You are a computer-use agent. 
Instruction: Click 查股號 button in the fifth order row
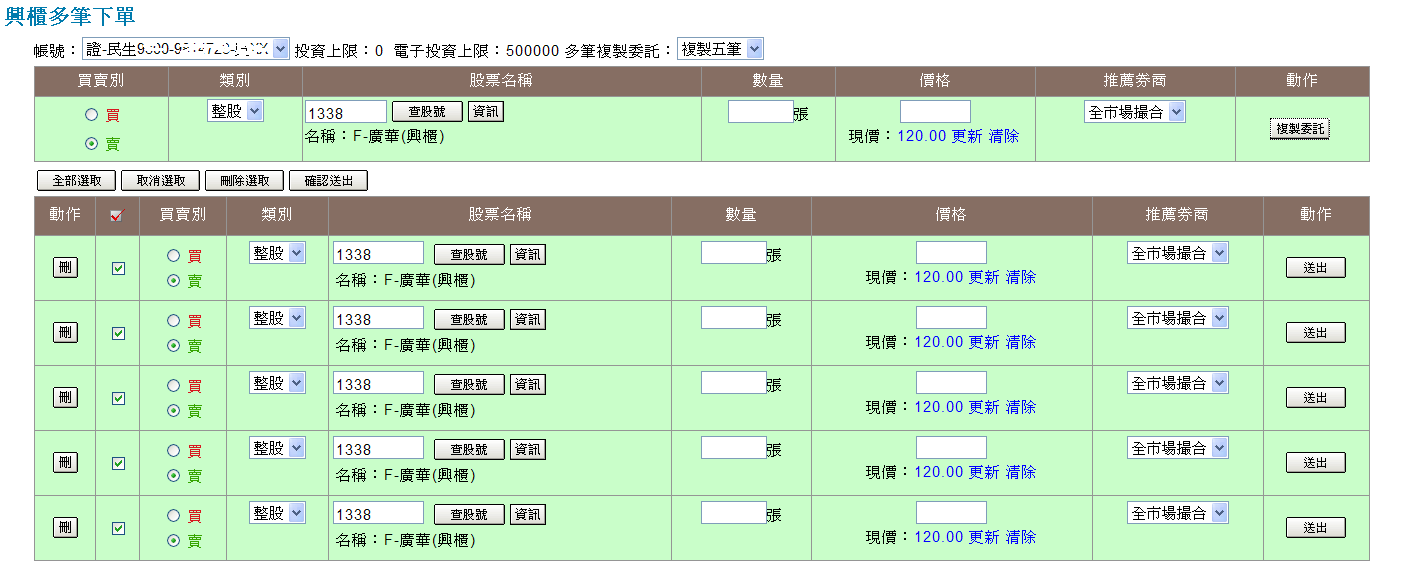point(469,515)
